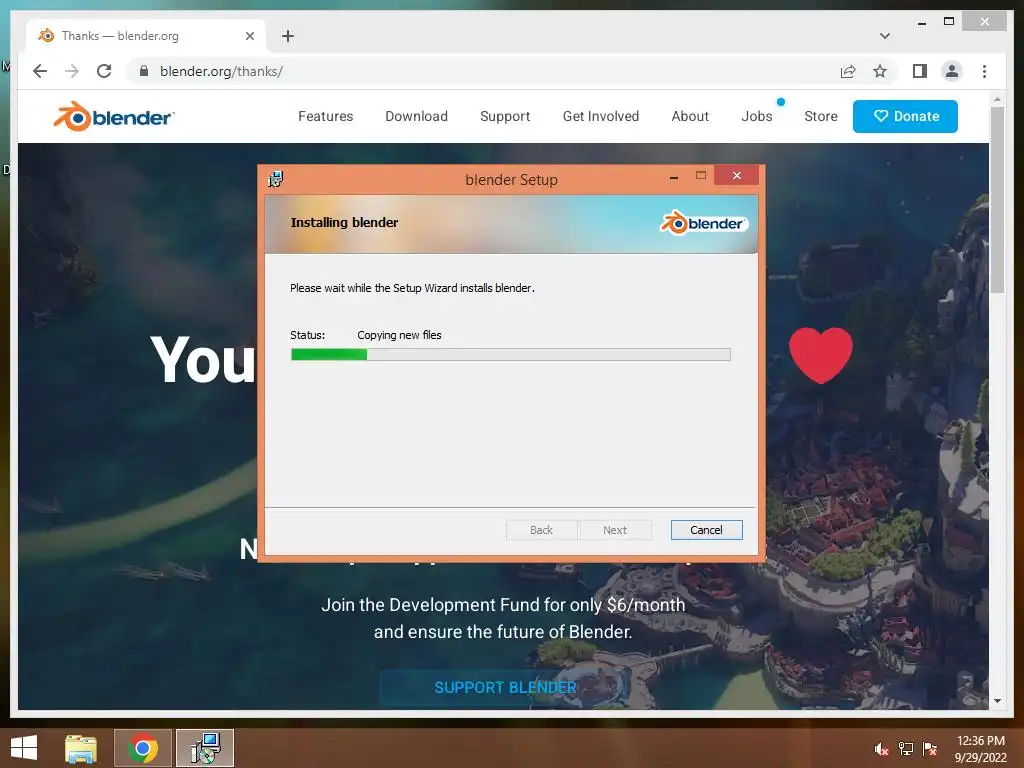Click the disabled Next button in Setup

[615, 530]
